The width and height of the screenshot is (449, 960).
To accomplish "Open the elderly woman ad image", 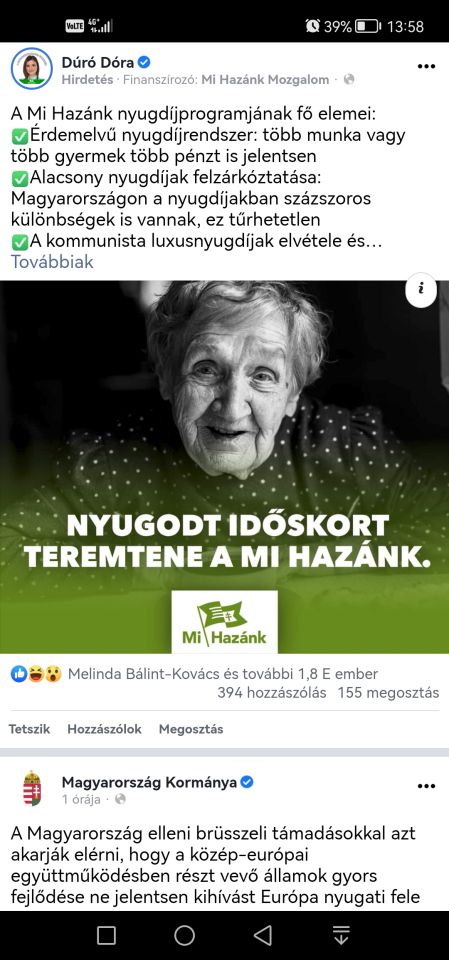I will [224, 467].
